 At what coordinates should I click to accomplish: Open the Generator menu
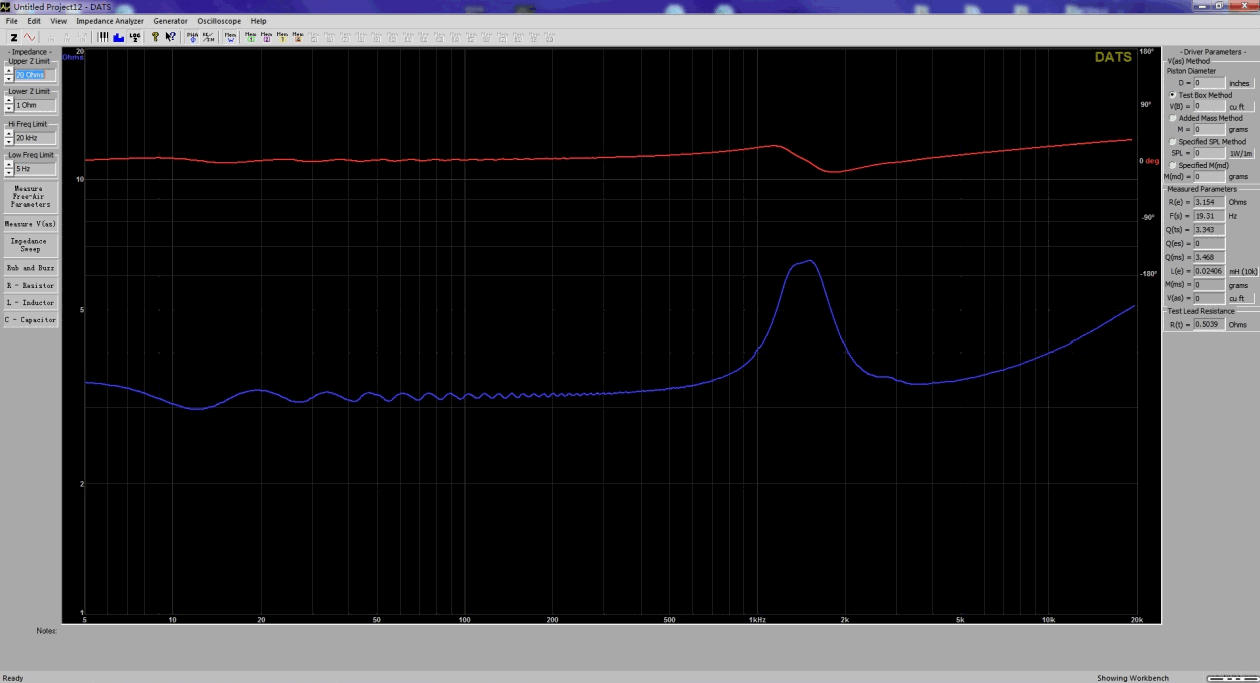[170, 21]
